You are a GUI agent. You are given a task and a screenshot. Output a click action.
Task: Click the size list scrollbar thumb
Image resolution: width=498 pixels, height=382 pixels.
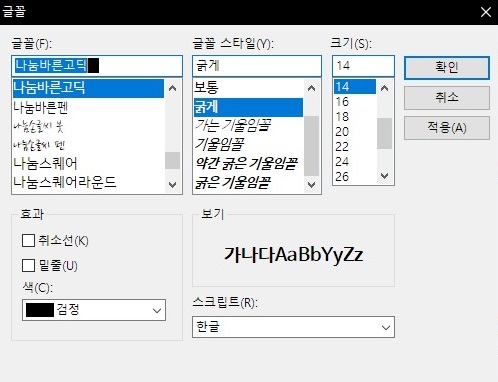384,133
